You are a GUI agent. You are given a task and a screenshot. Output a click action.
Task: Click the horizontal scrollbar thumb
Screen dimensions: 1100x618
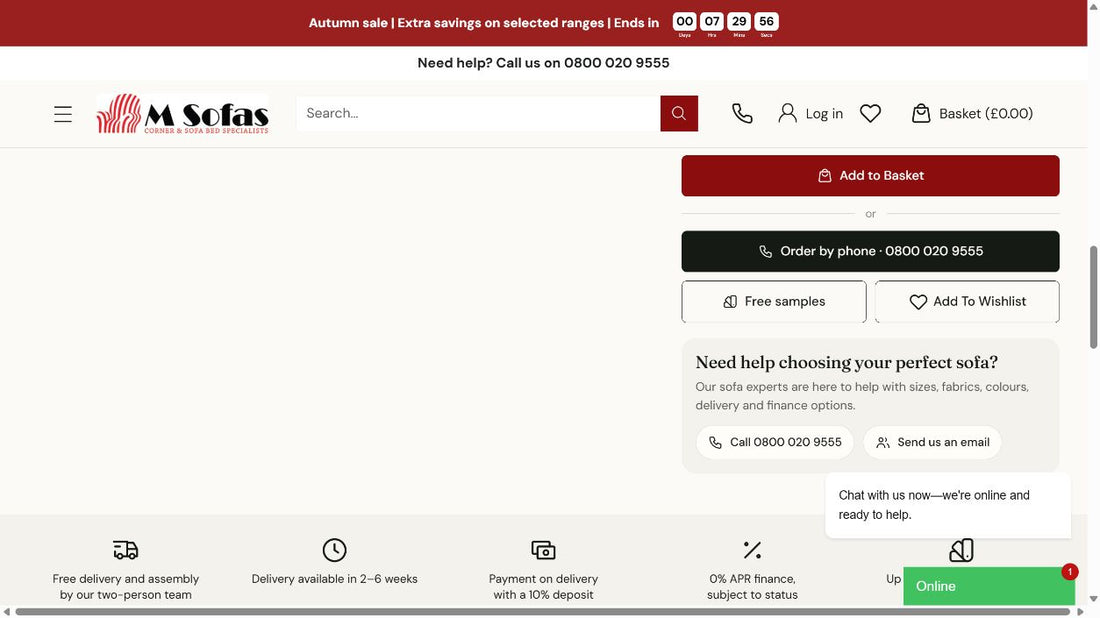pos(542,612)
